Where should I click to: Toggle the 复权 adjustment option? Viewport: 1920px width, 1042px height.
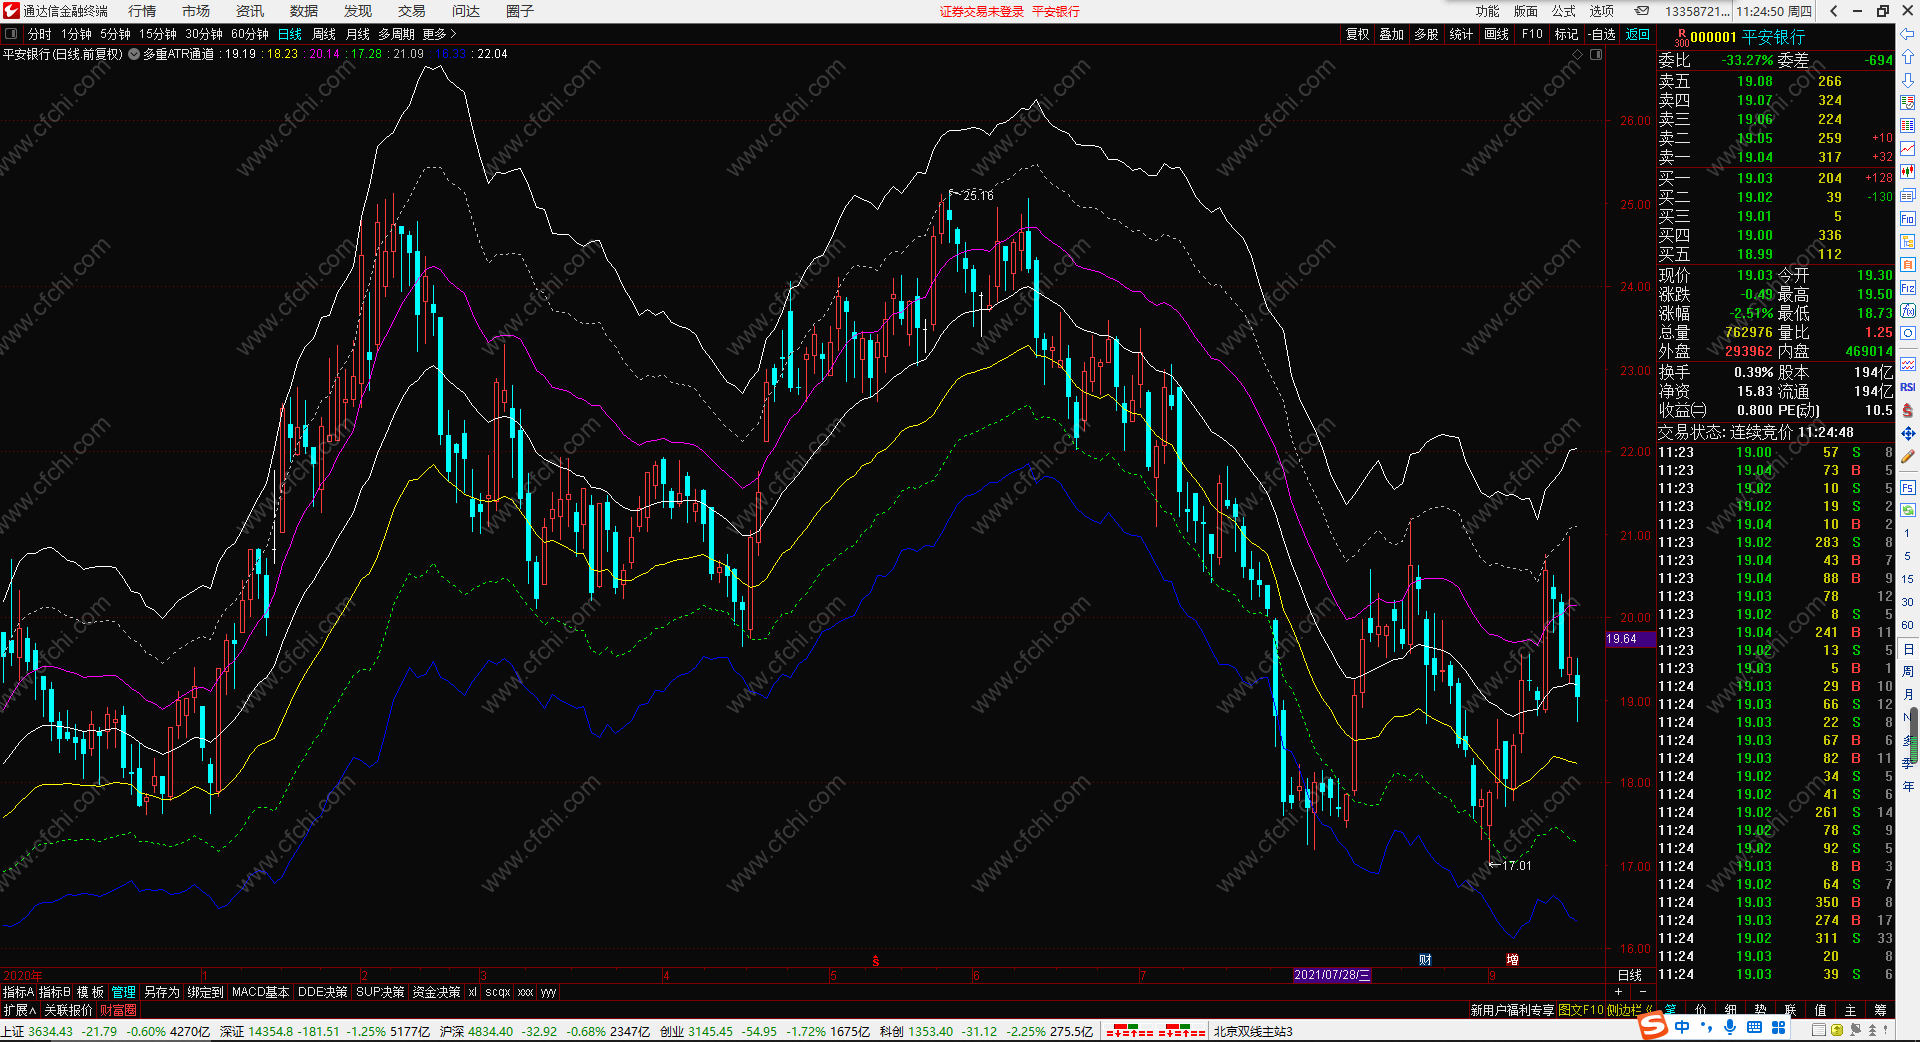(x=1357, y=34)
